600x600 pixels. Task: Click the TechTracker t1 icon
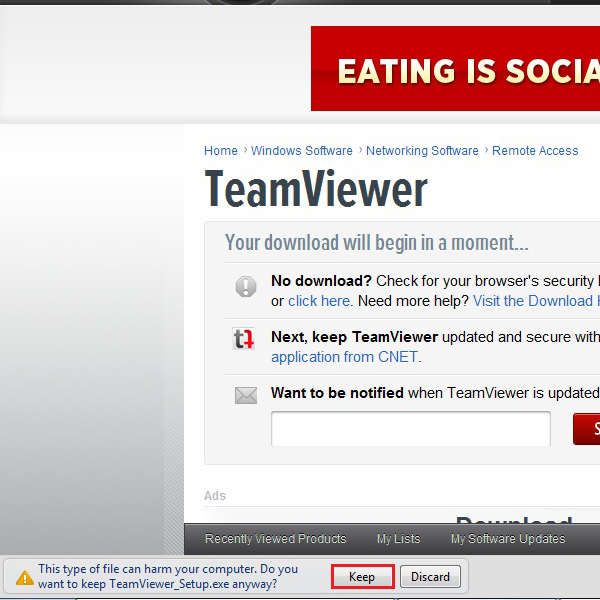point(243,338)
